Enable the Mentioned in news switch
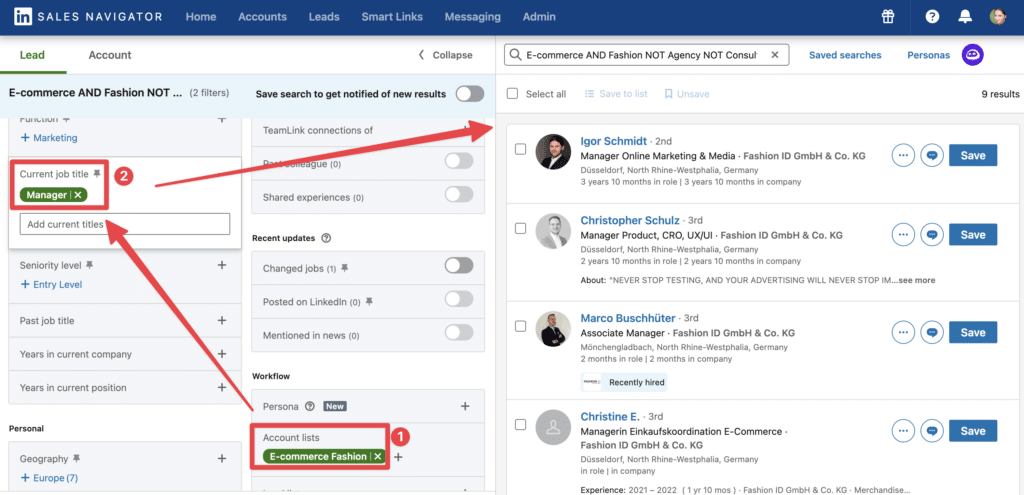1024x495 pixels. [x=459, y=332]
